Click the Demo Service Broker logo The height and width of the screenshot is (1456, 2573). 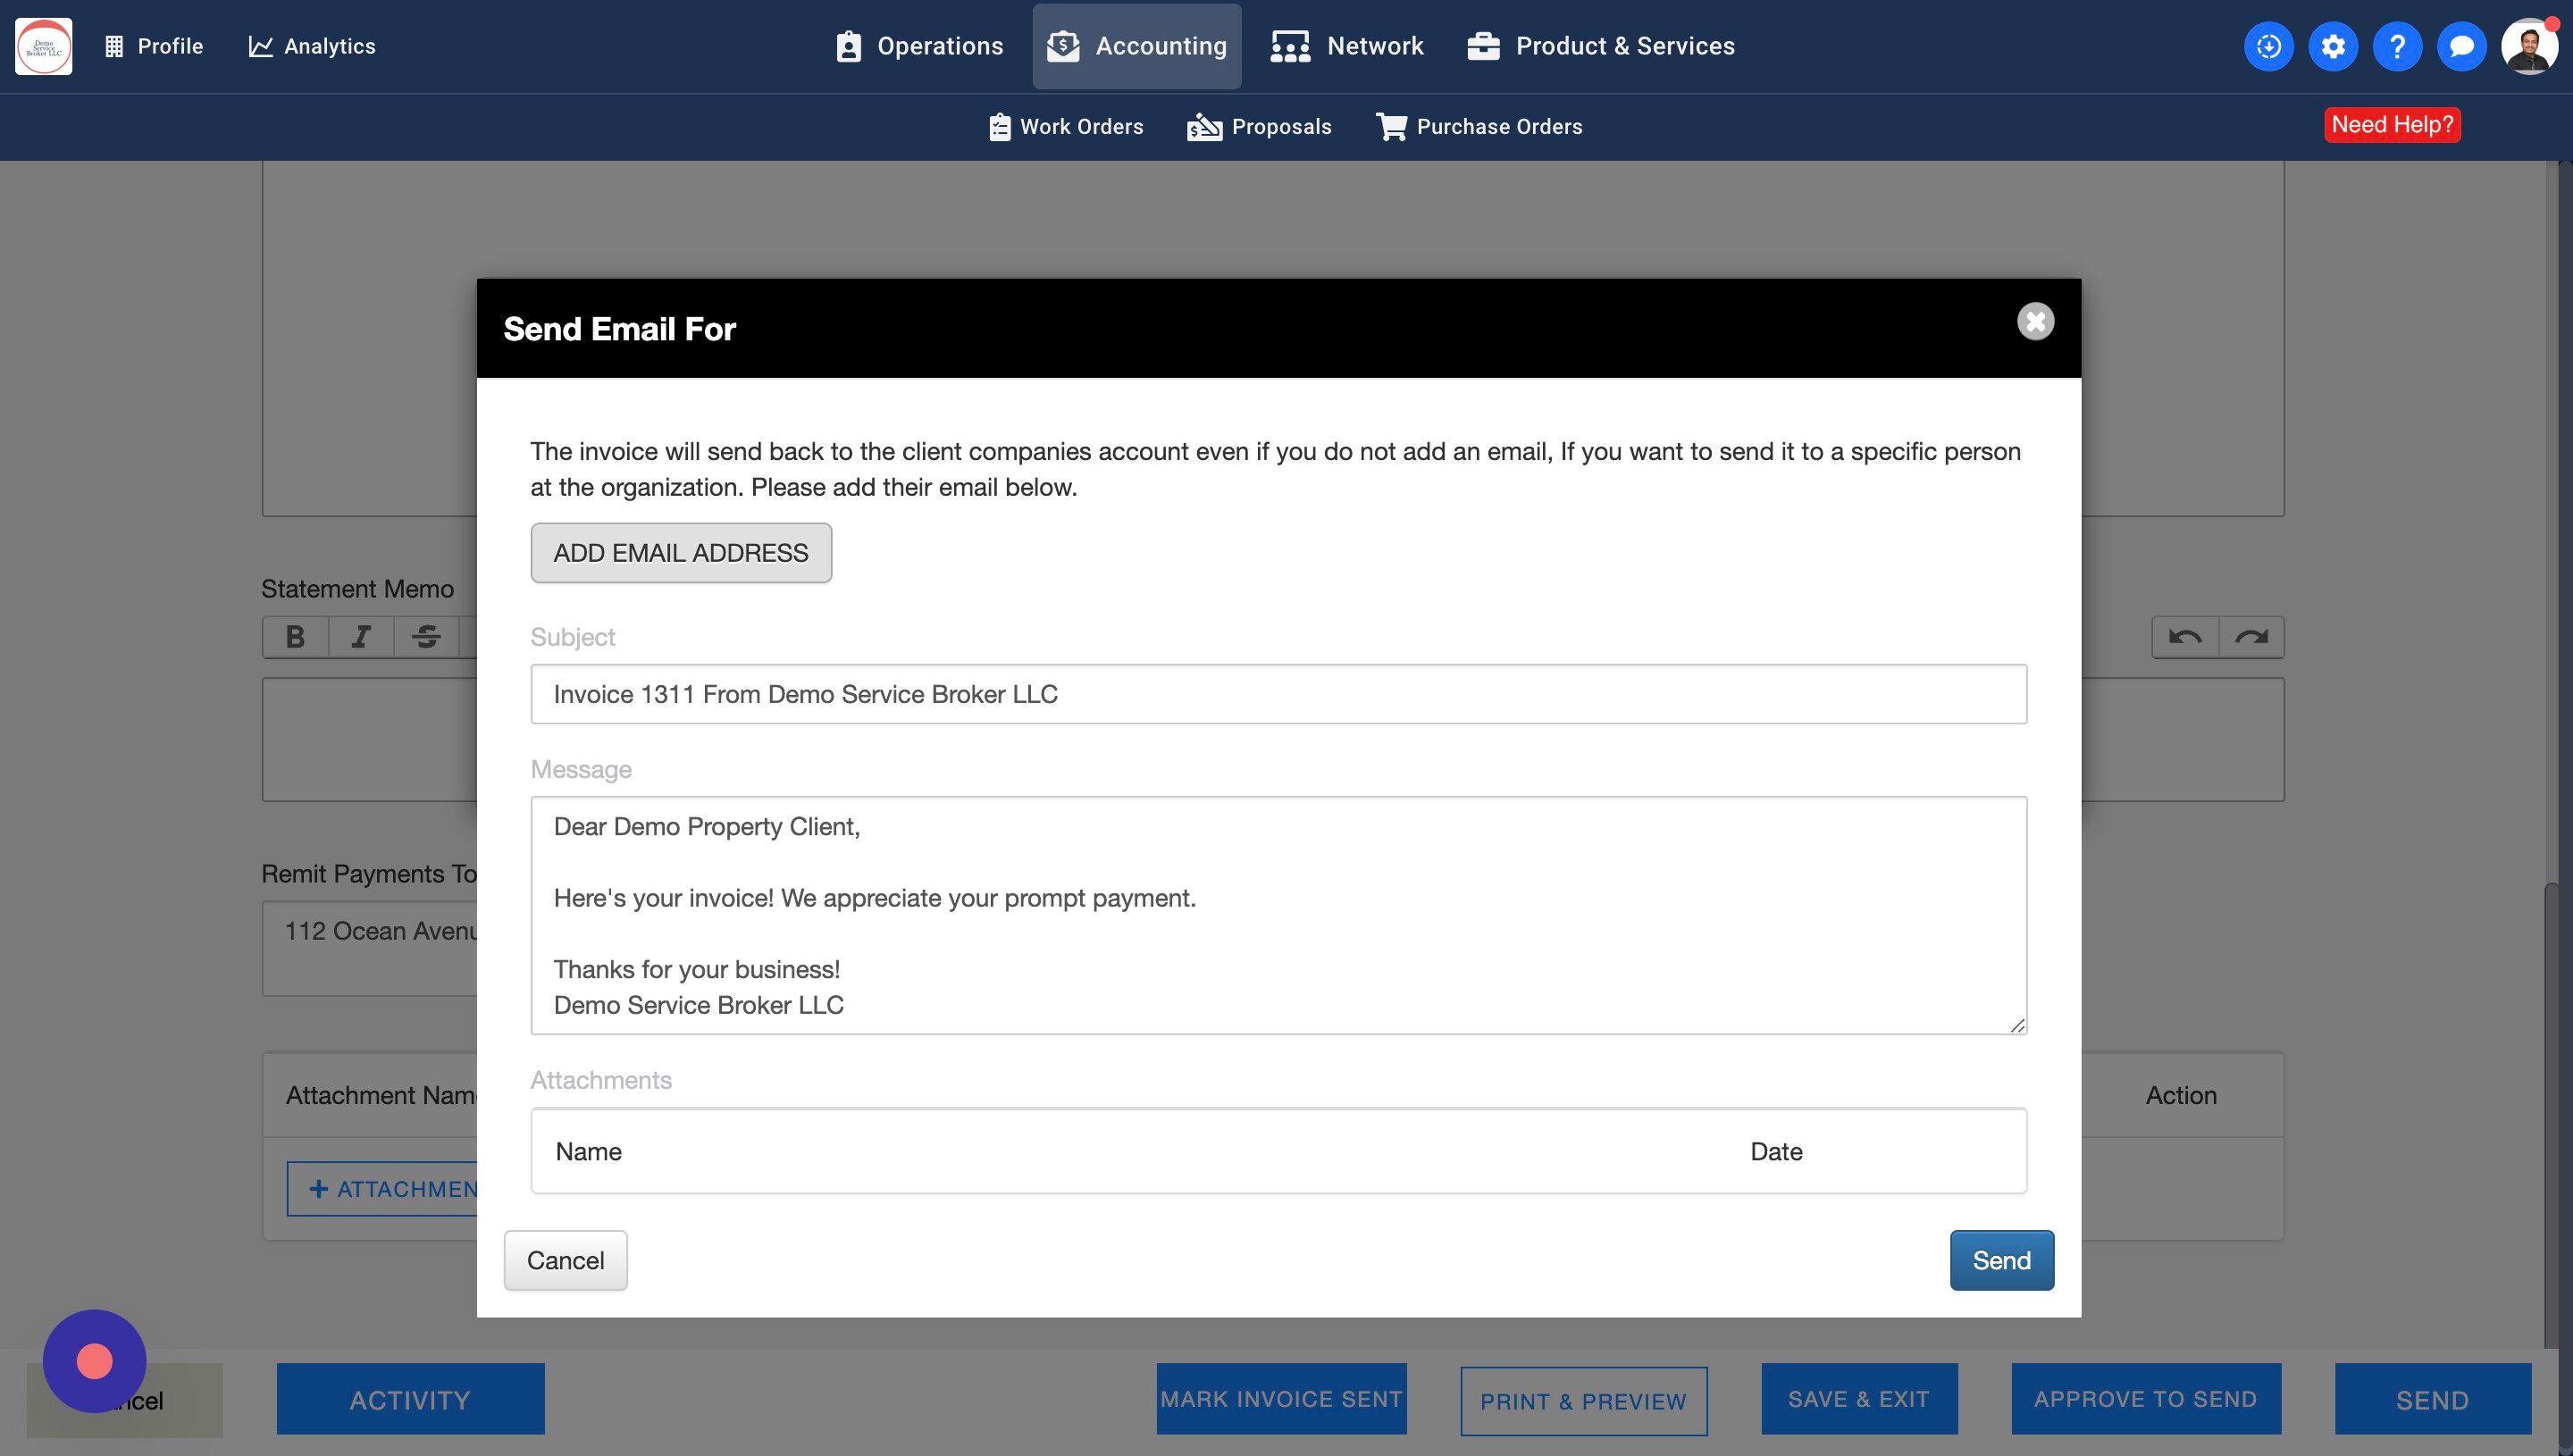click(x=44, y=46)
